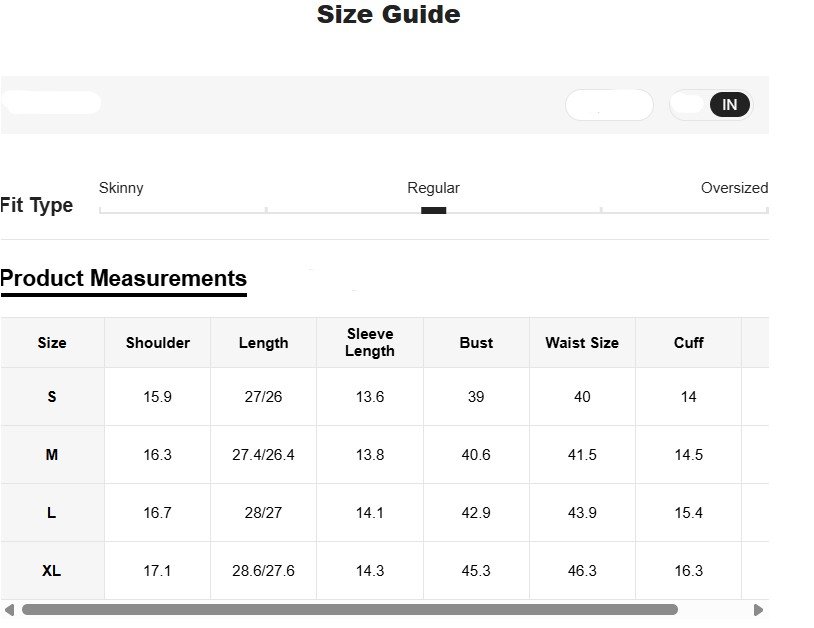Select the IN unit toggle
Image resolution: width=814 pixels, height=628 pixels.
click(x=729, y=105)
